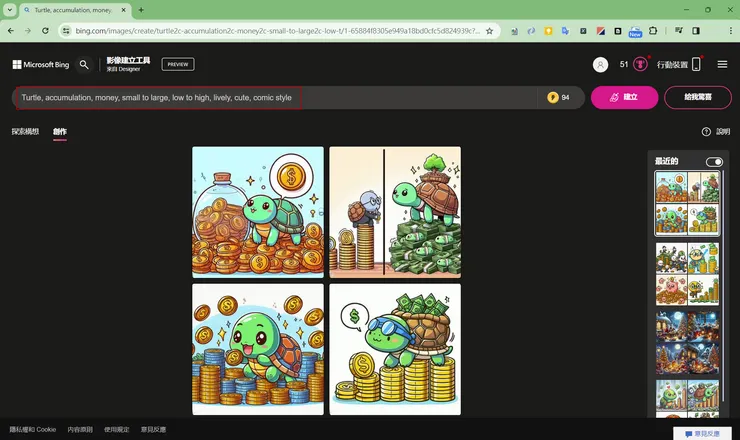The width and height of the screenshot is (740, 440).
Task: Open the Chrome side panel icon
Action: coord(696,31)
